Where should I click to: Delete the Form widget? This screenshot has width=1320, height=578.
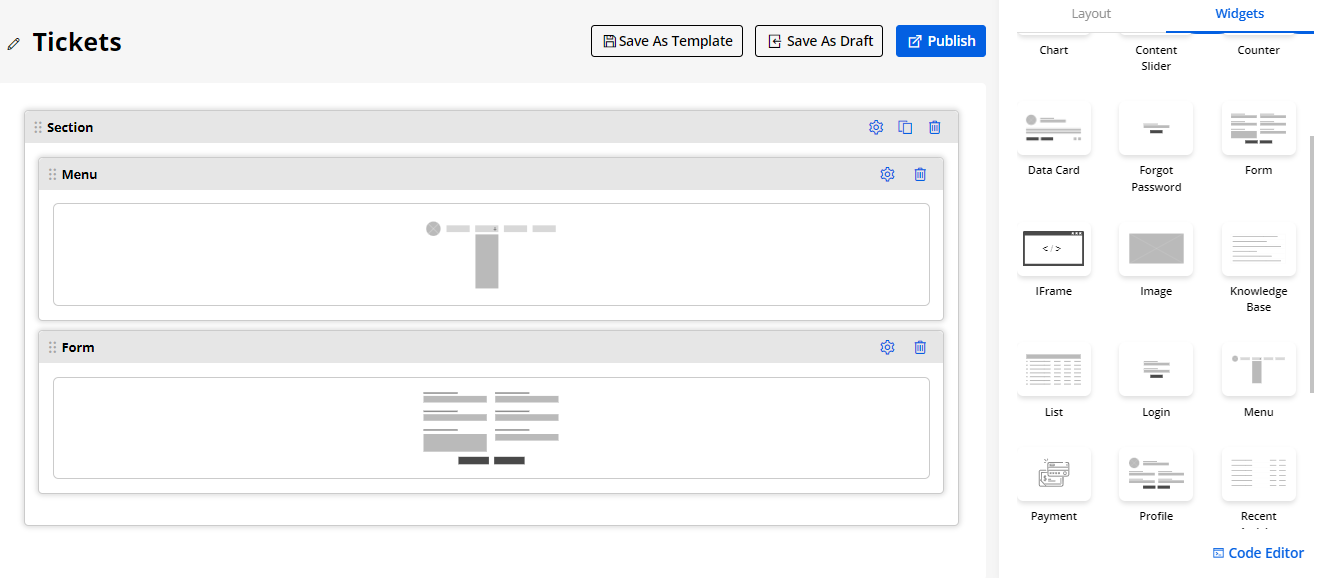[920, 347]
